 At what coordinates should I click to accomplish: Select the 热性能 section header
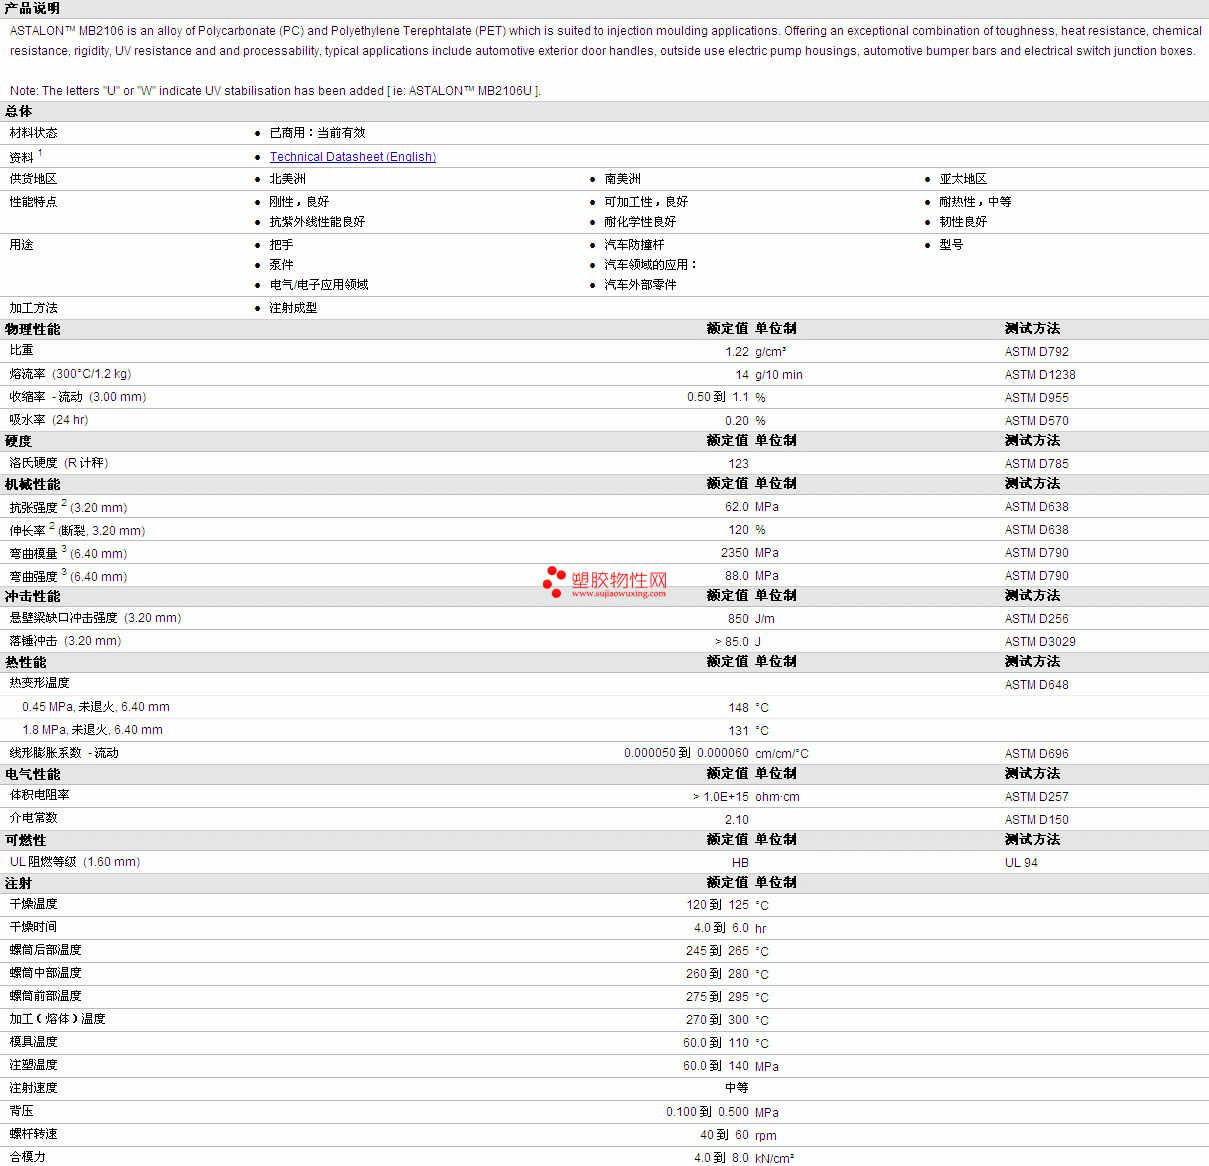pyautogui.click(x=26, y=662)
